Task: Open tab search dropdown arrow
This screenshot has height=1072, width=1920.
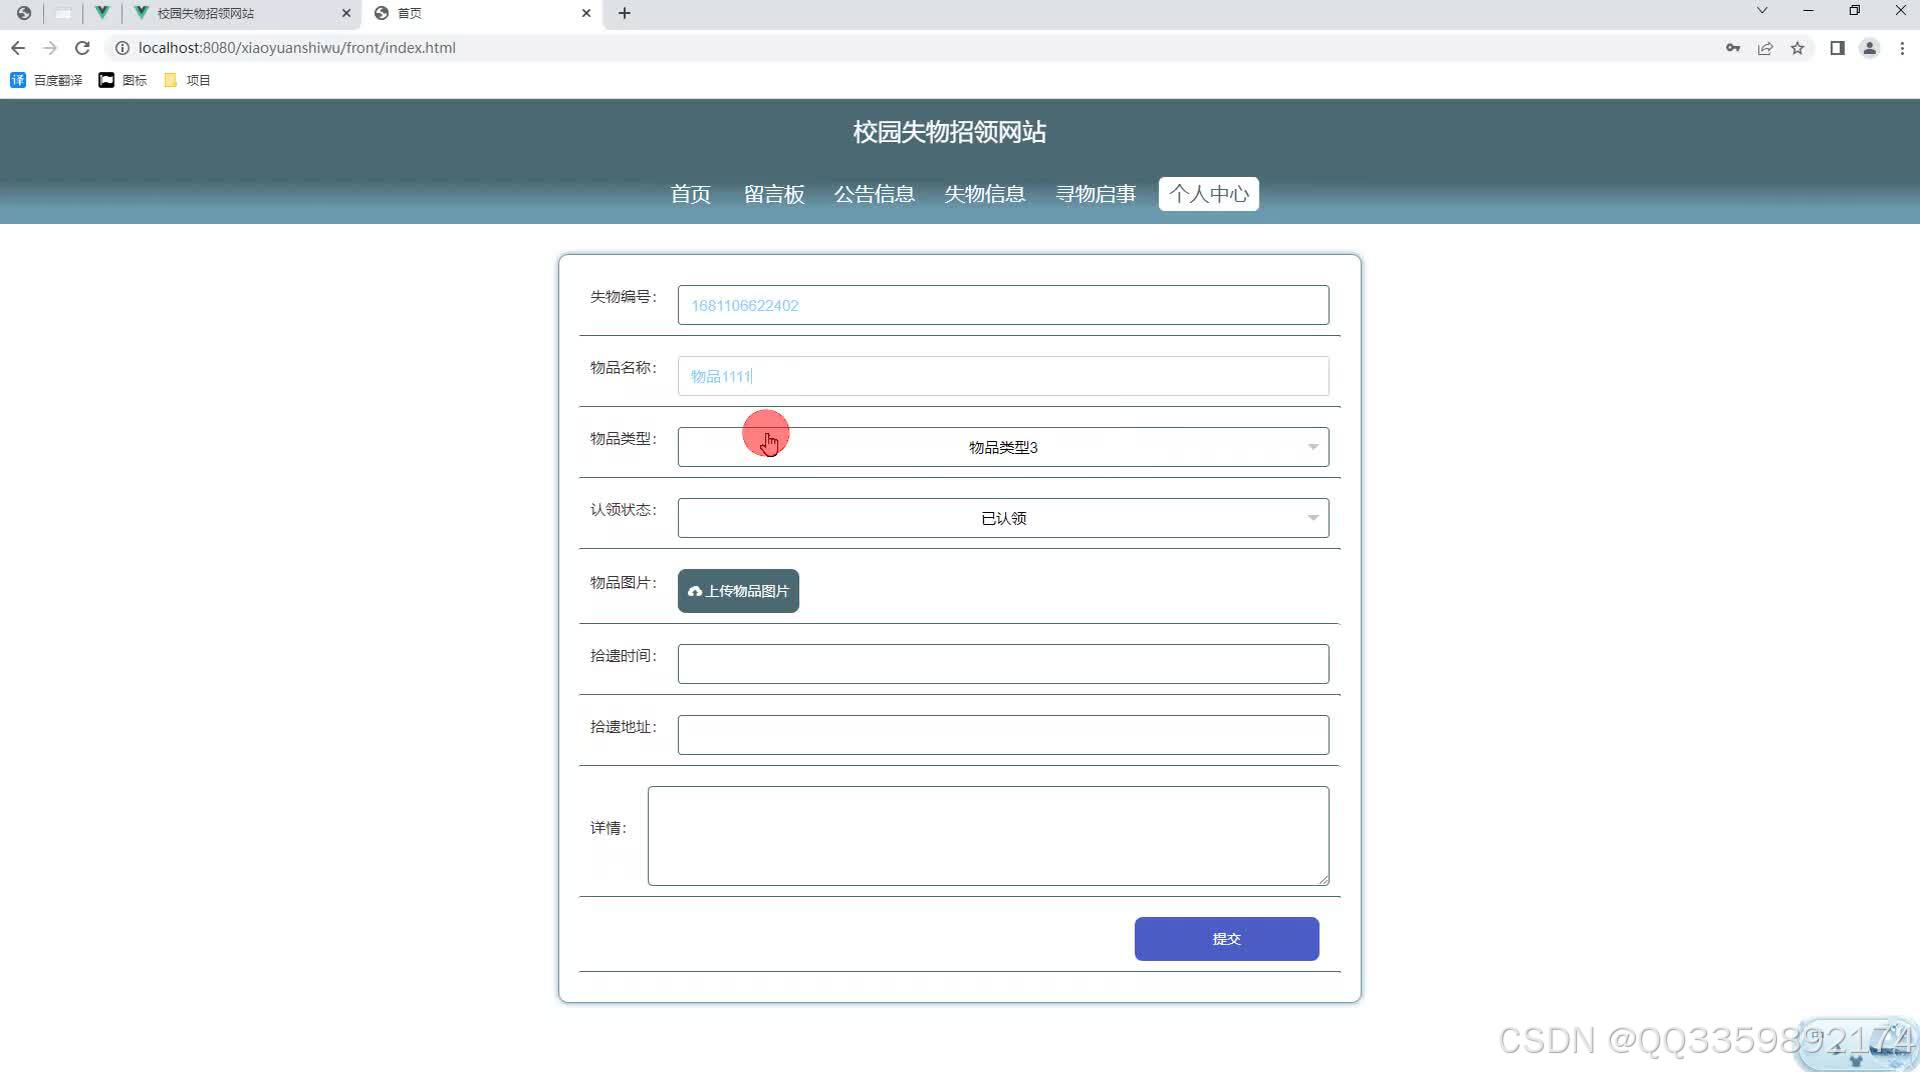Action: (x=1762, y=11)
